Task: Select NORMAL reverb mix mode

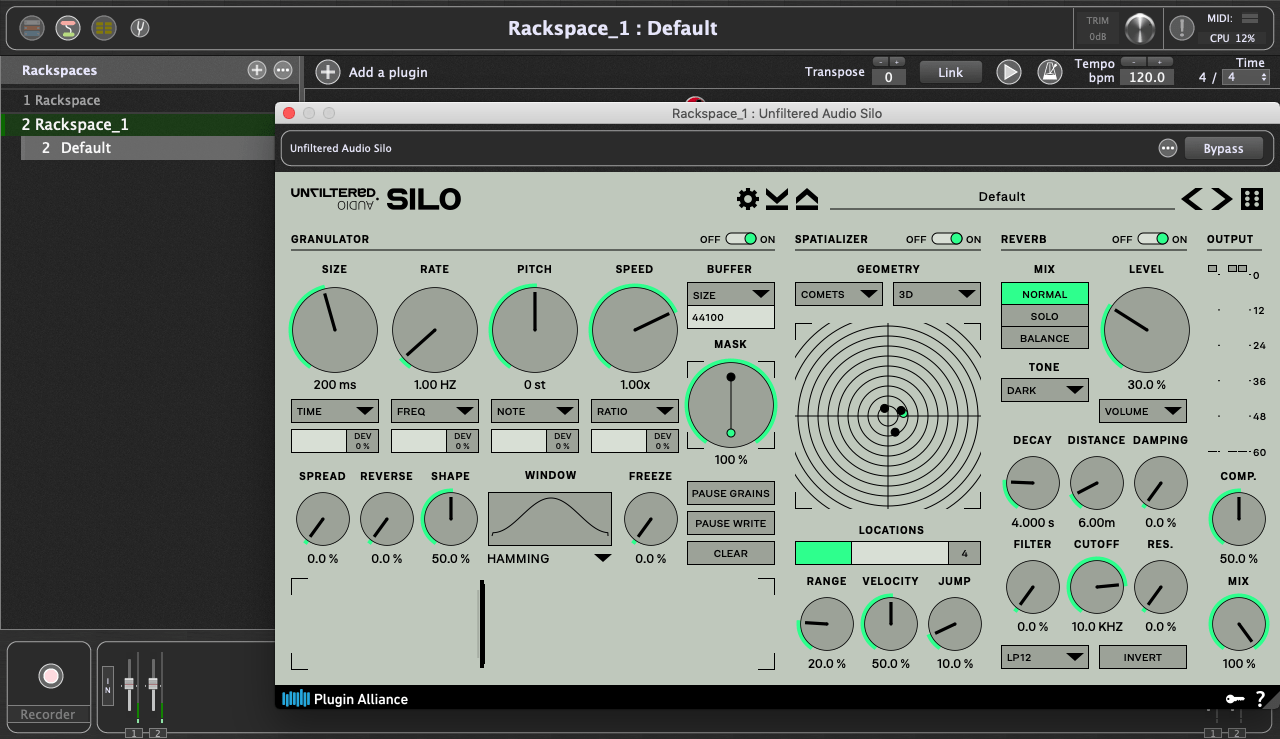Action: [1045, 294]
